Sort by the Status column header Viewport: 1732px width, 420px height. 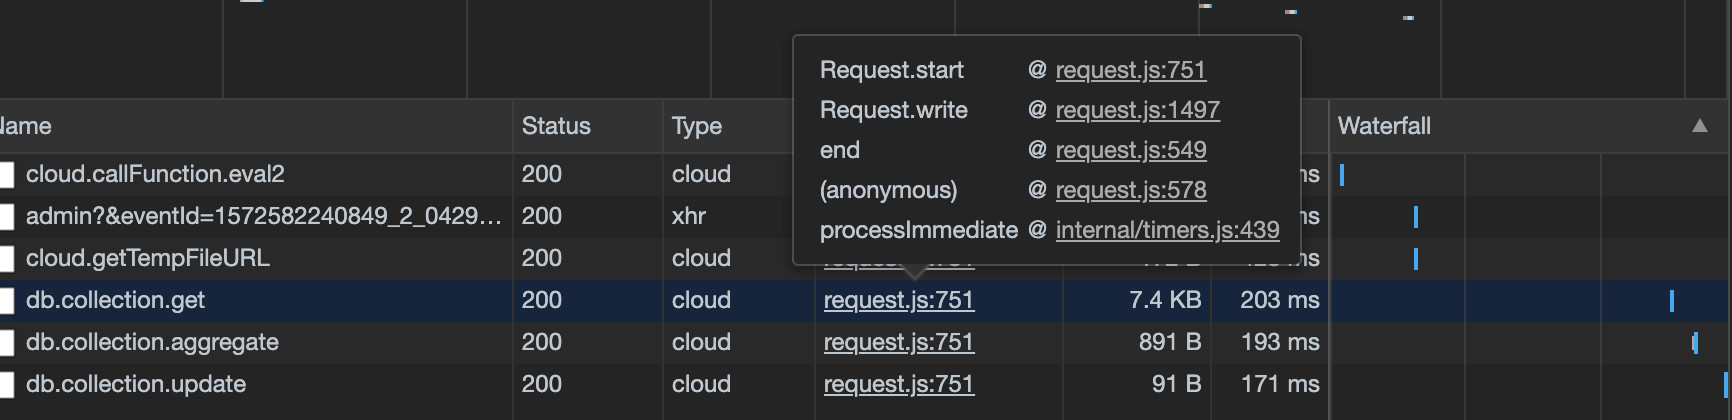pyautogui.click(x=556, y=126)
